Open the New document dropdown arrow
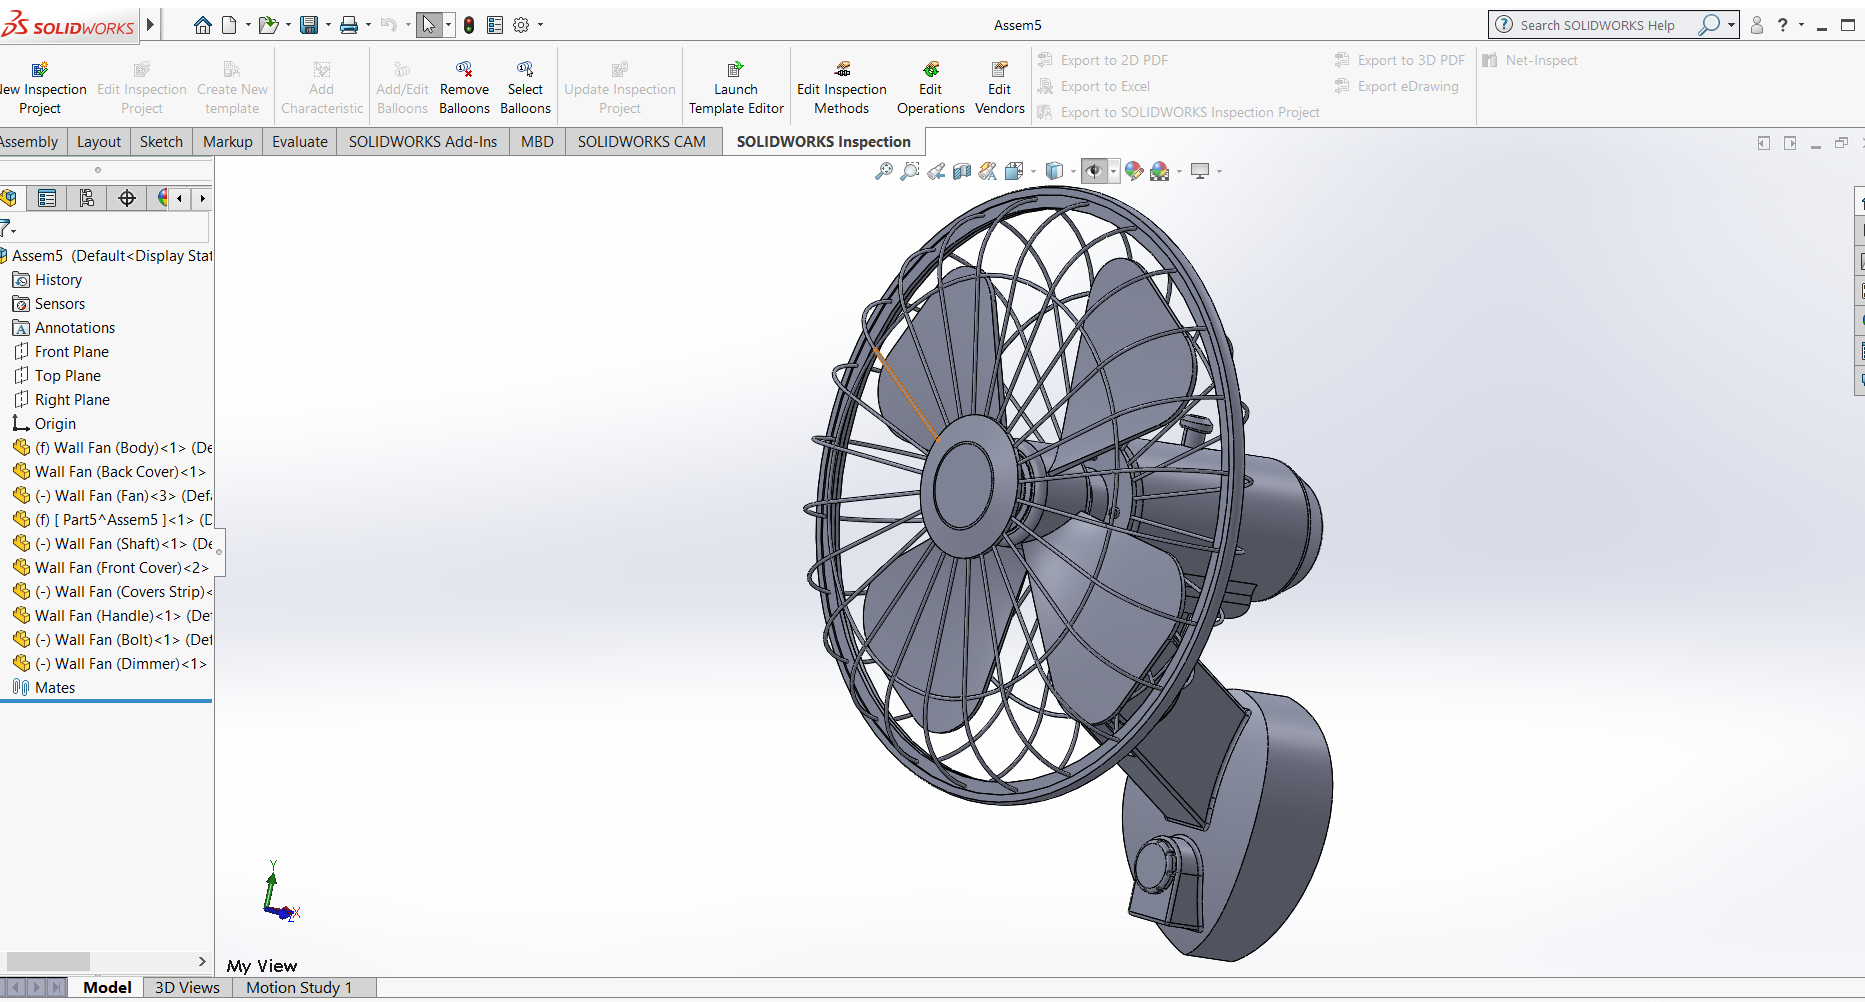Viewport: 1865px width, 1002px height. (x=248, y=25)
